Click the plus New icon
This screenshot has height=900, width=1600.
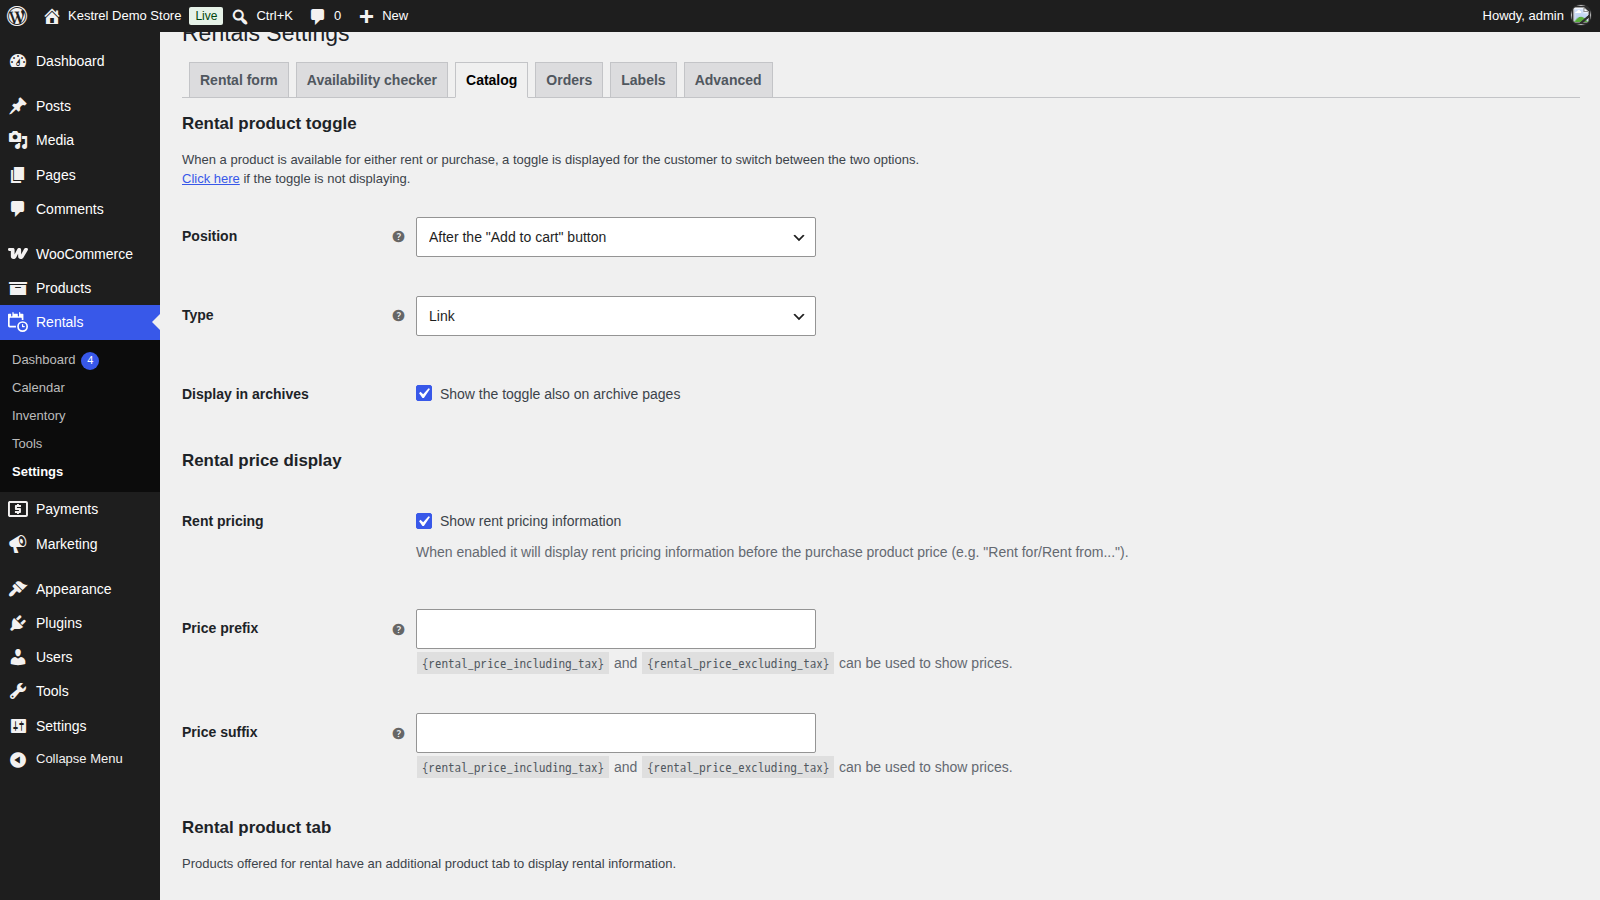point(366,16)
